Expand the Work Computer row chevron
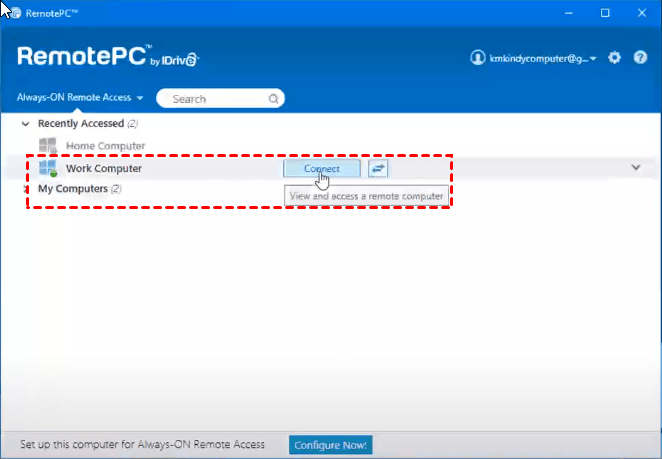The height and width of the screenshot is (459, 662). tap(636, 168)
